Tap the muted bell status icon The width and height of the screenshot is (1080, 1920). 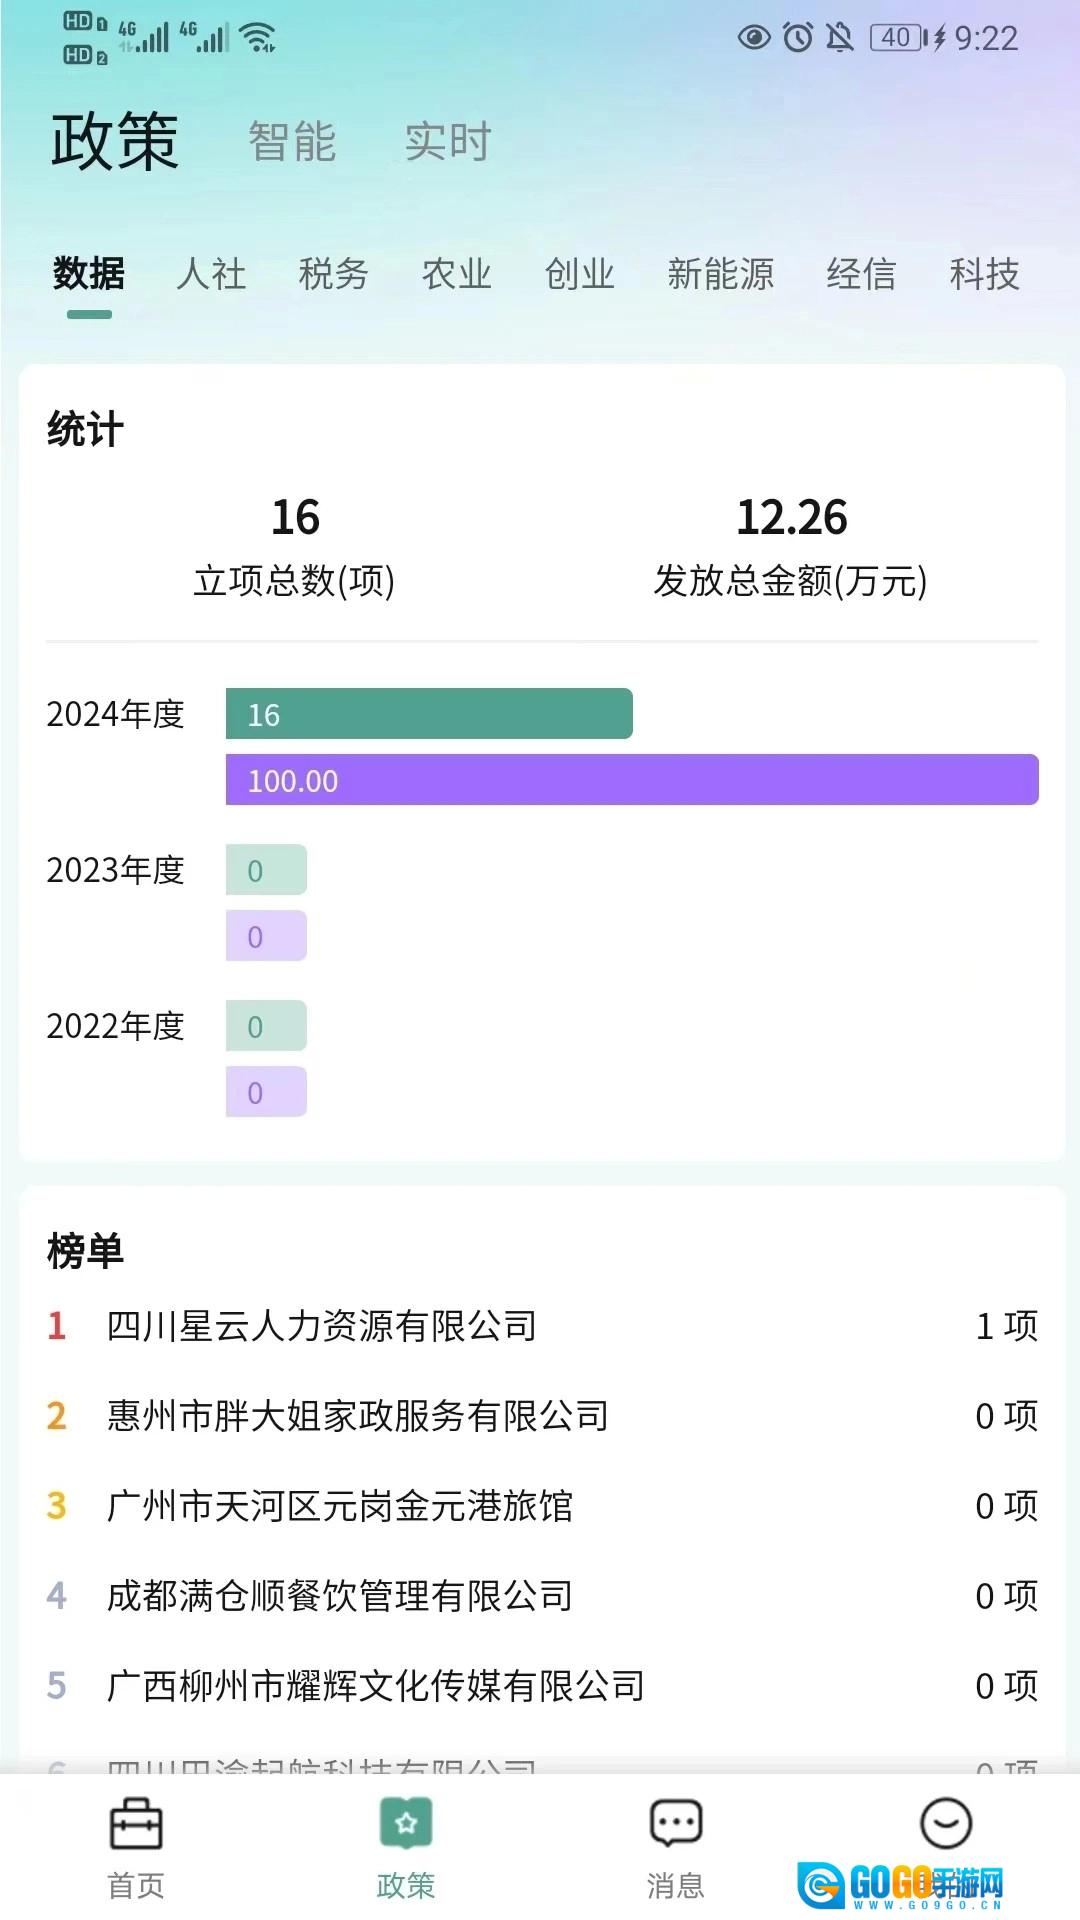[840, 38]
